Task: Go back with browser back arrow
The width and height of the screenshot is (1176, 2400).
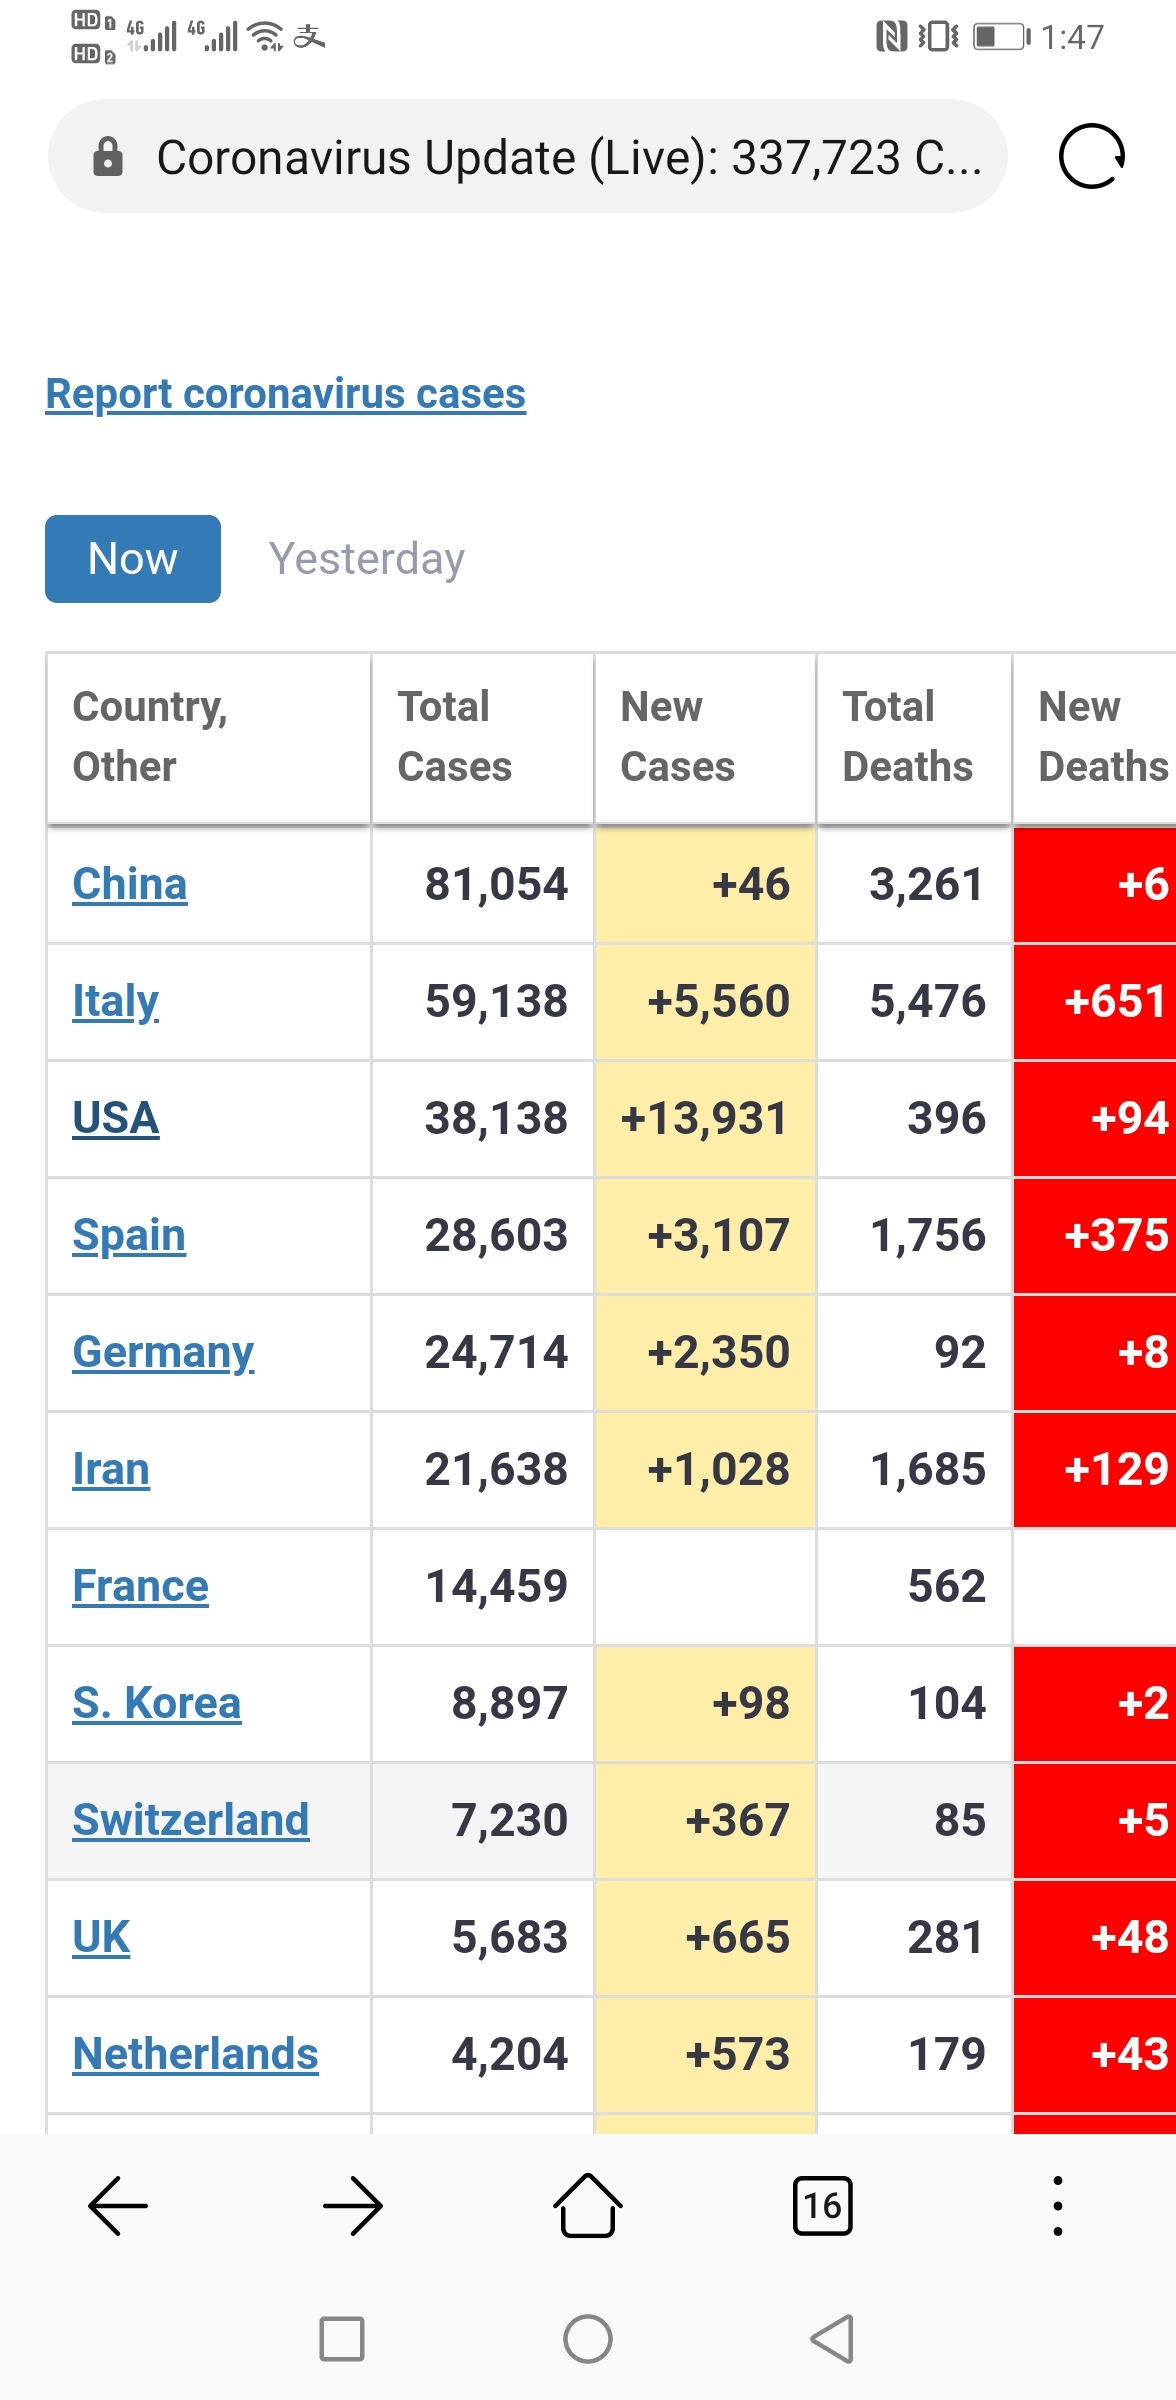Action: [118, 2205]
